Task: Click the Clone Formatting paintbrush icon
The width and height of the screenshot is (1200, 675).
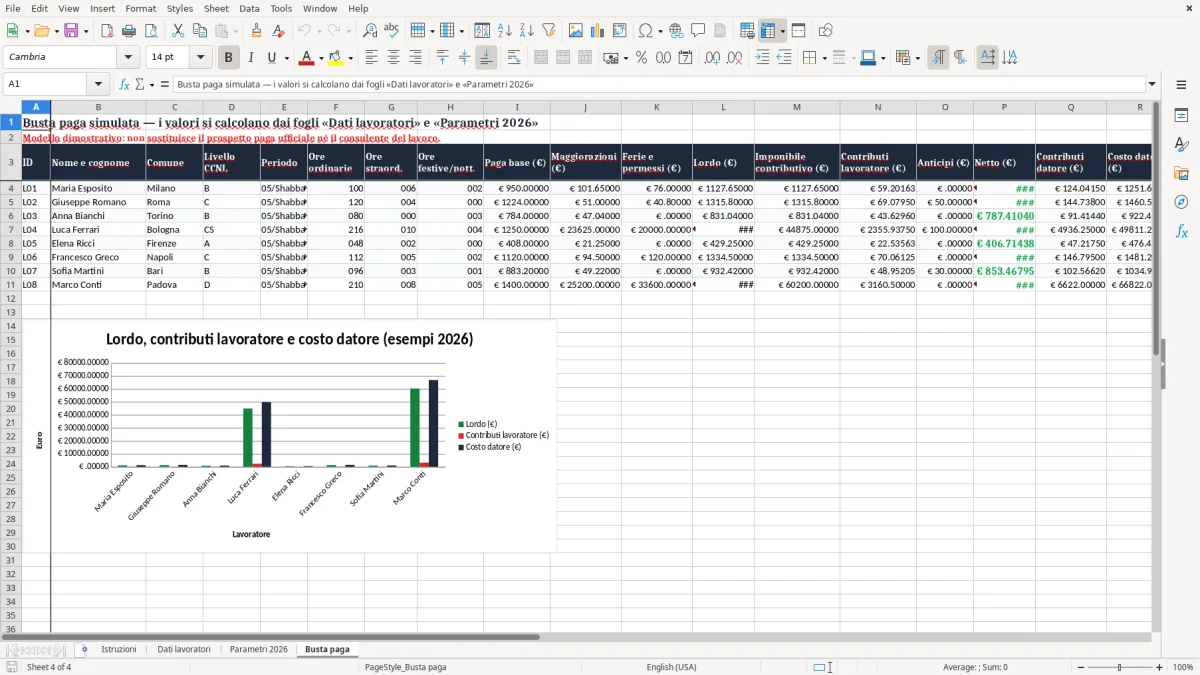Action: [256, 31]
